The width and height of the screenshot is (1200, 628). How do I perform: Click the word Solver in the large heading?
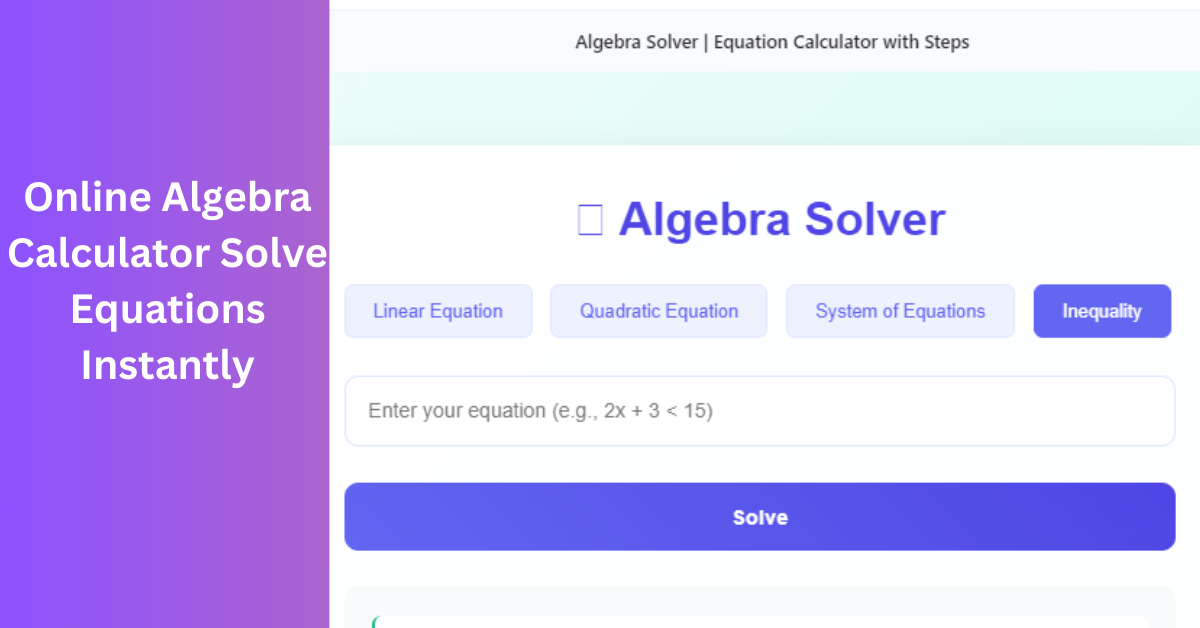click(x=874, y=220)
